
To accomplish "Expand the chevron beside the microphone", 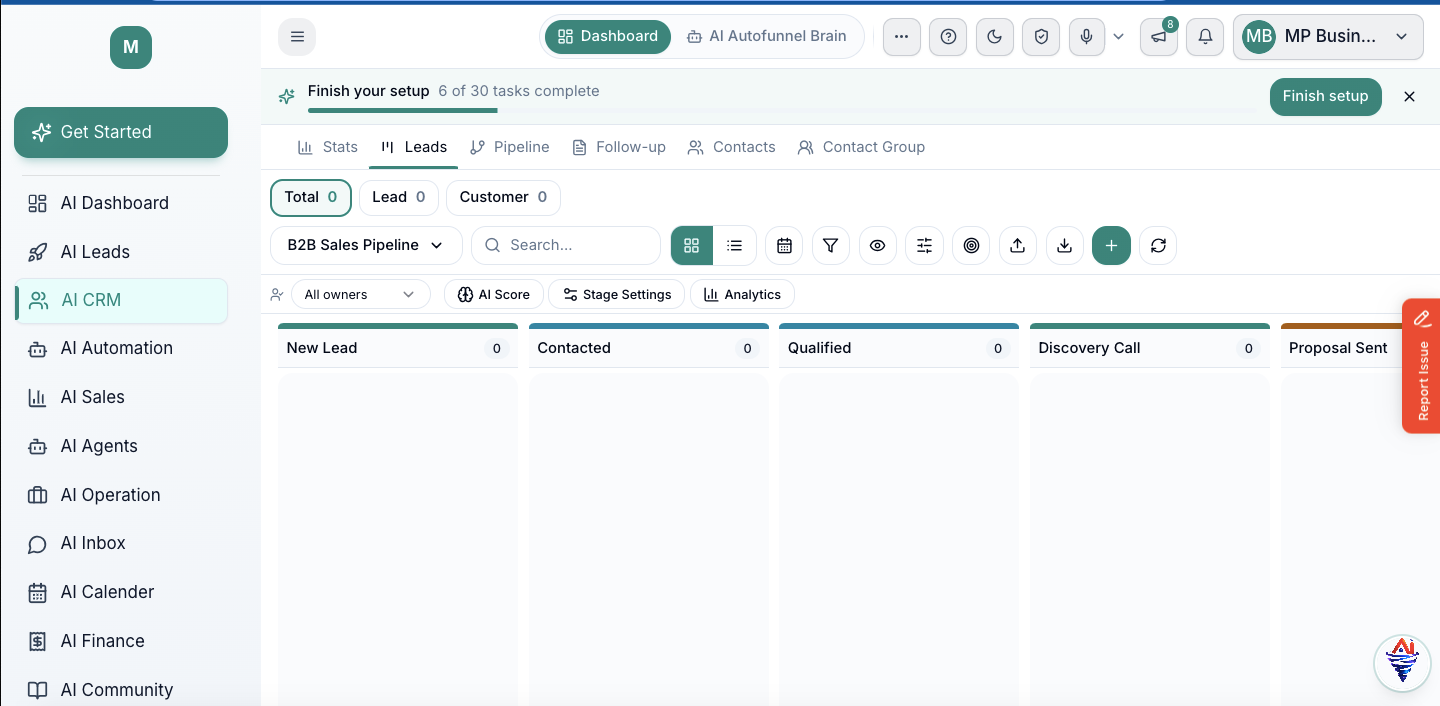I will pos(1118,37).
